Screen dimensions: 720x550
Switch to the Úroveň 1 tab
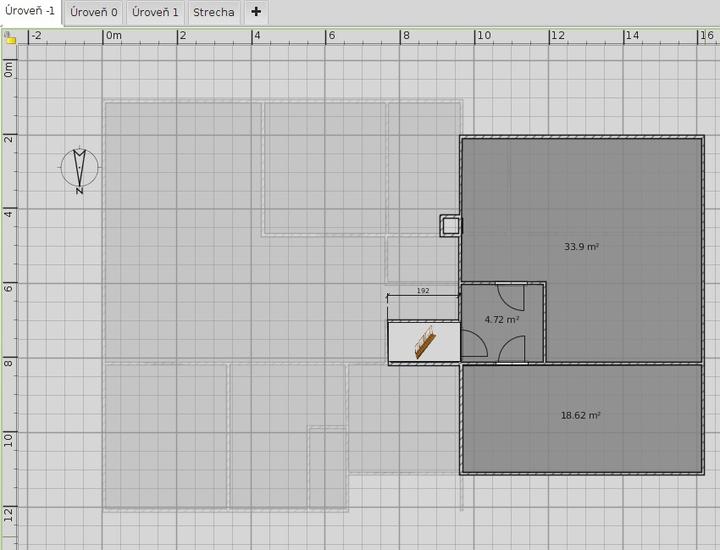click(155, 13)
